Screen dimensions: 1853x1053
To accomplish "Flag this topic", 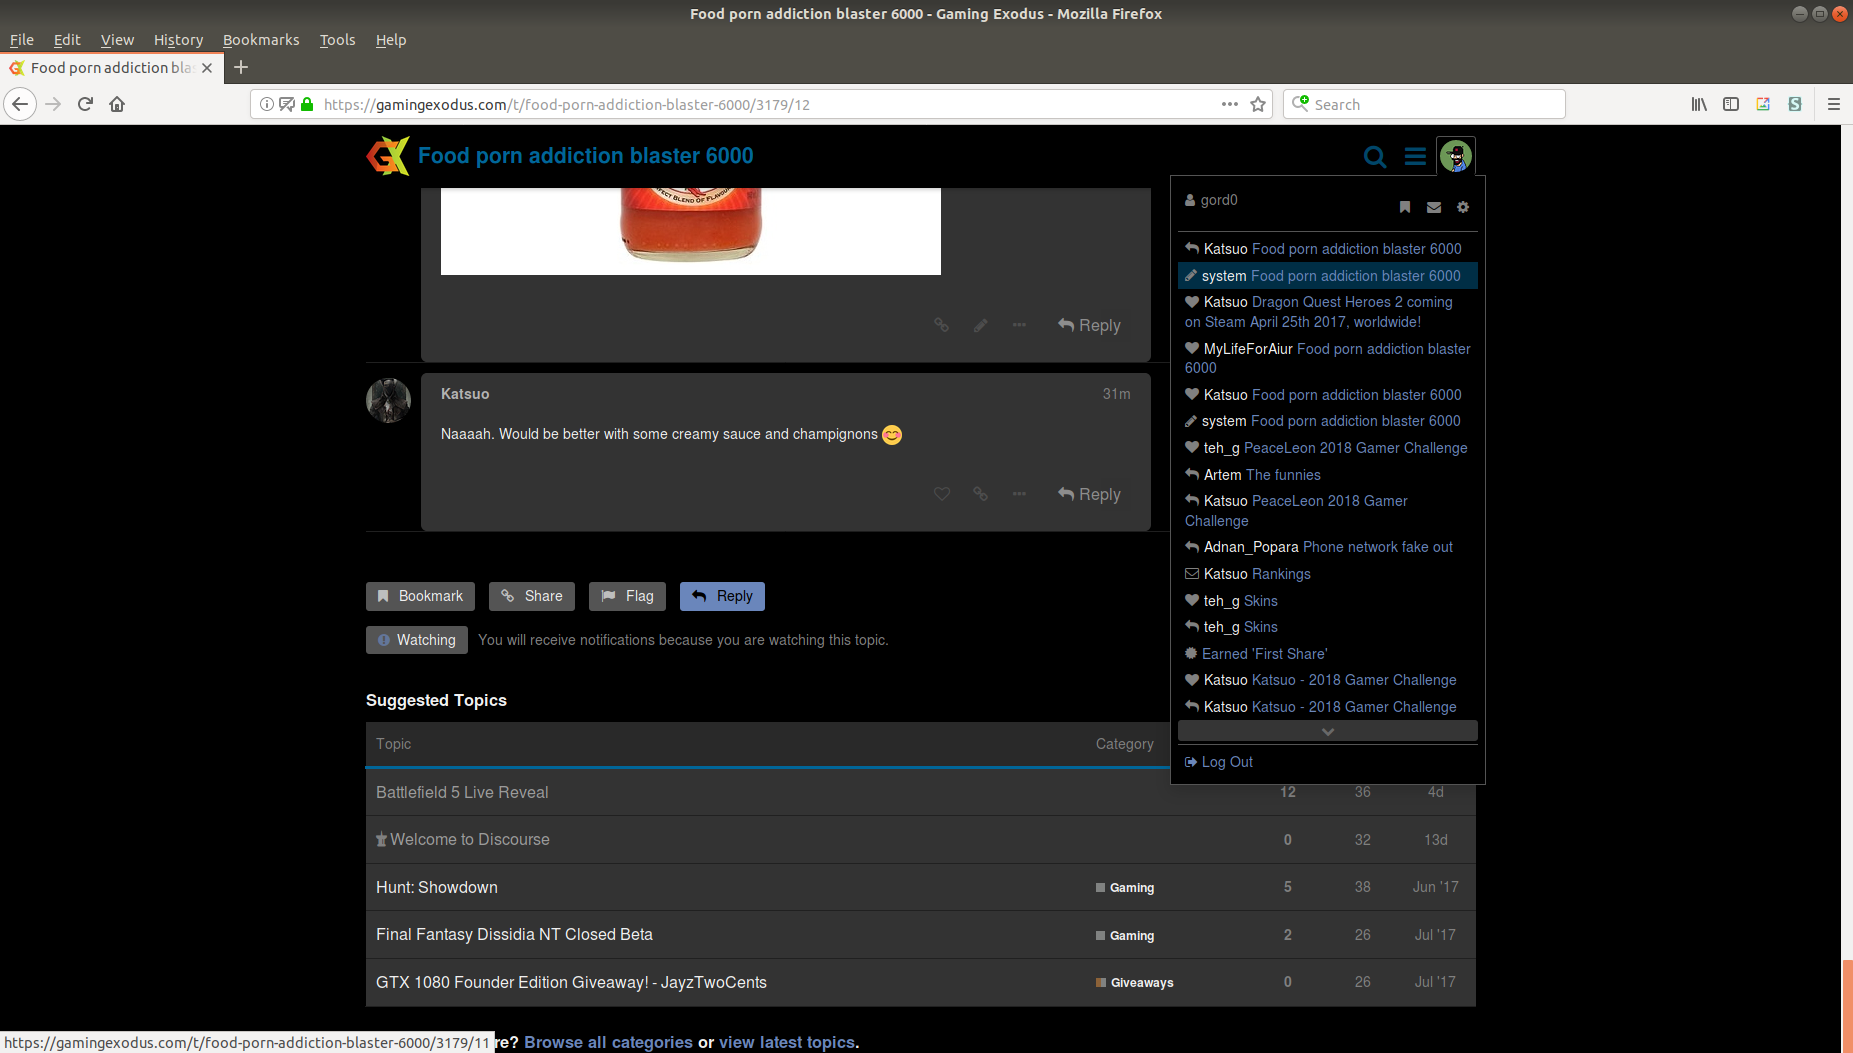I will coord(627,596).
